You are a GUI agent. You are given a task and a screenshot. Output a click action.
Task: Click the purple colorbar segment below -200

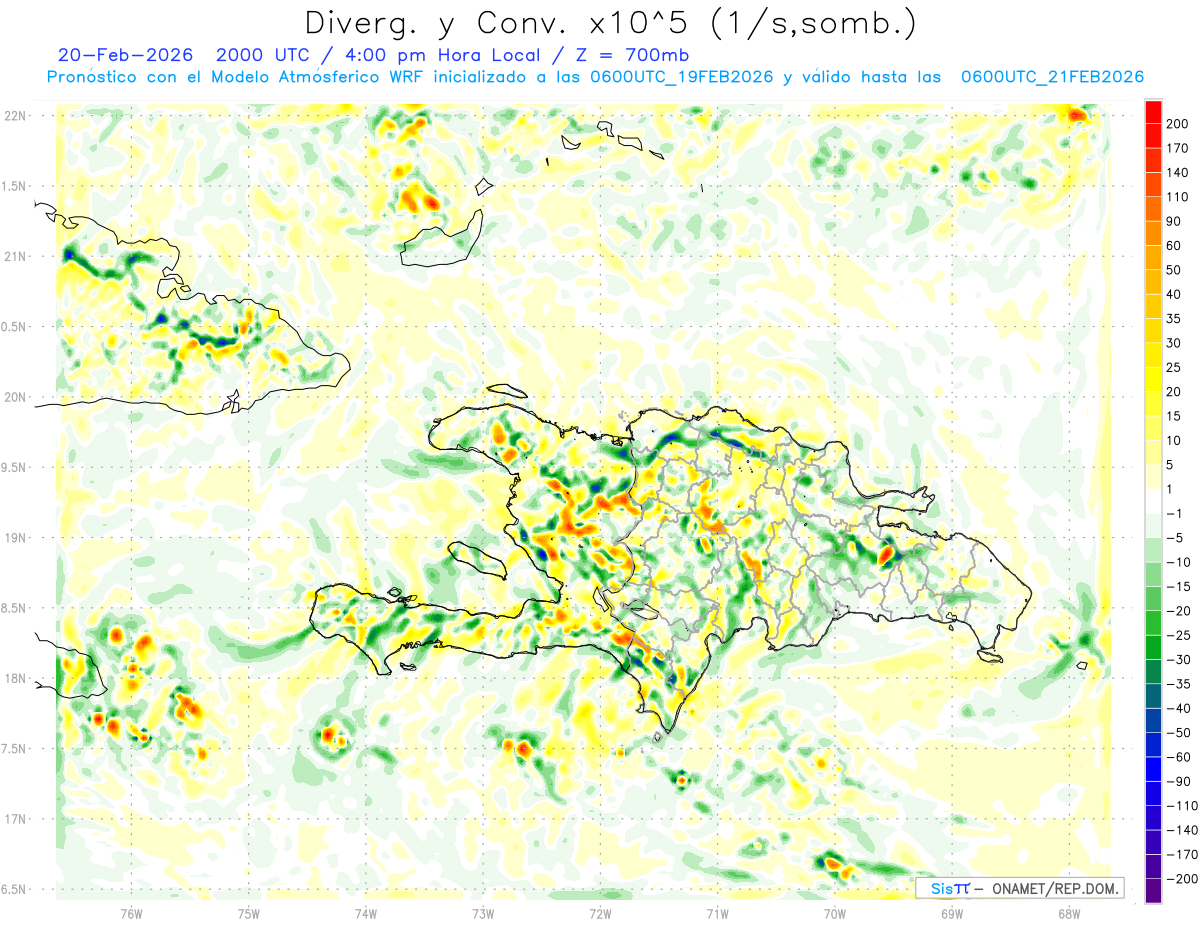pyautogui.click(x=1153, y=891)
